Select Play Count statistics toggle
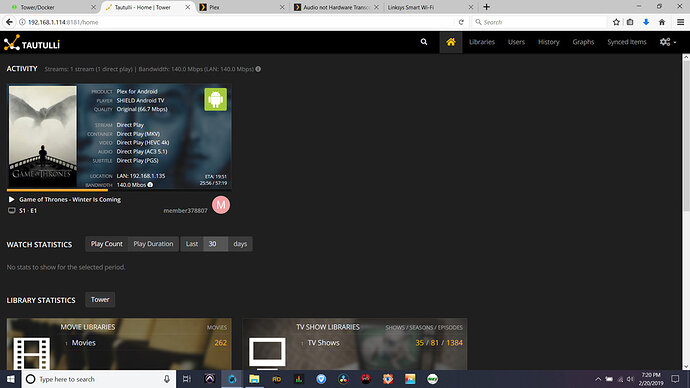This screenshot has width=690, height=388. pyautogui.click(x=106, y=244)
